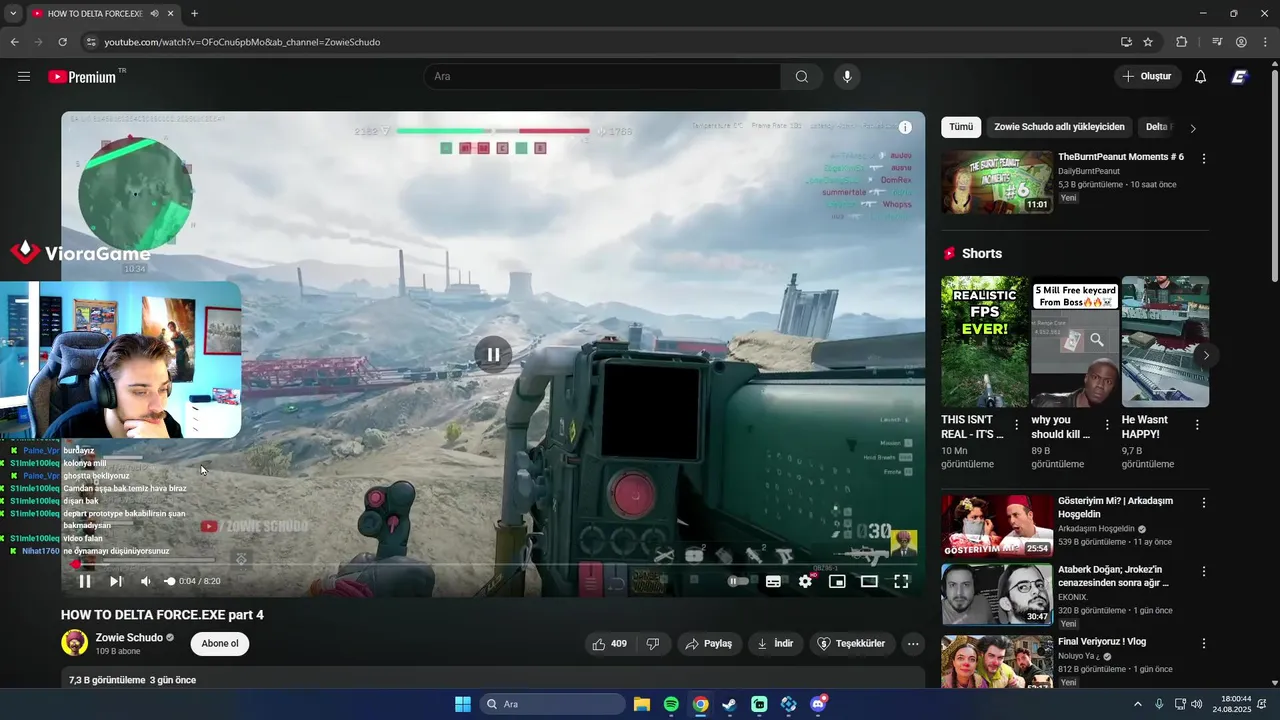This screenshot has height=720, width=1280.
Task: Open the YouTube account avatar menu
Action: point(1239,76)
